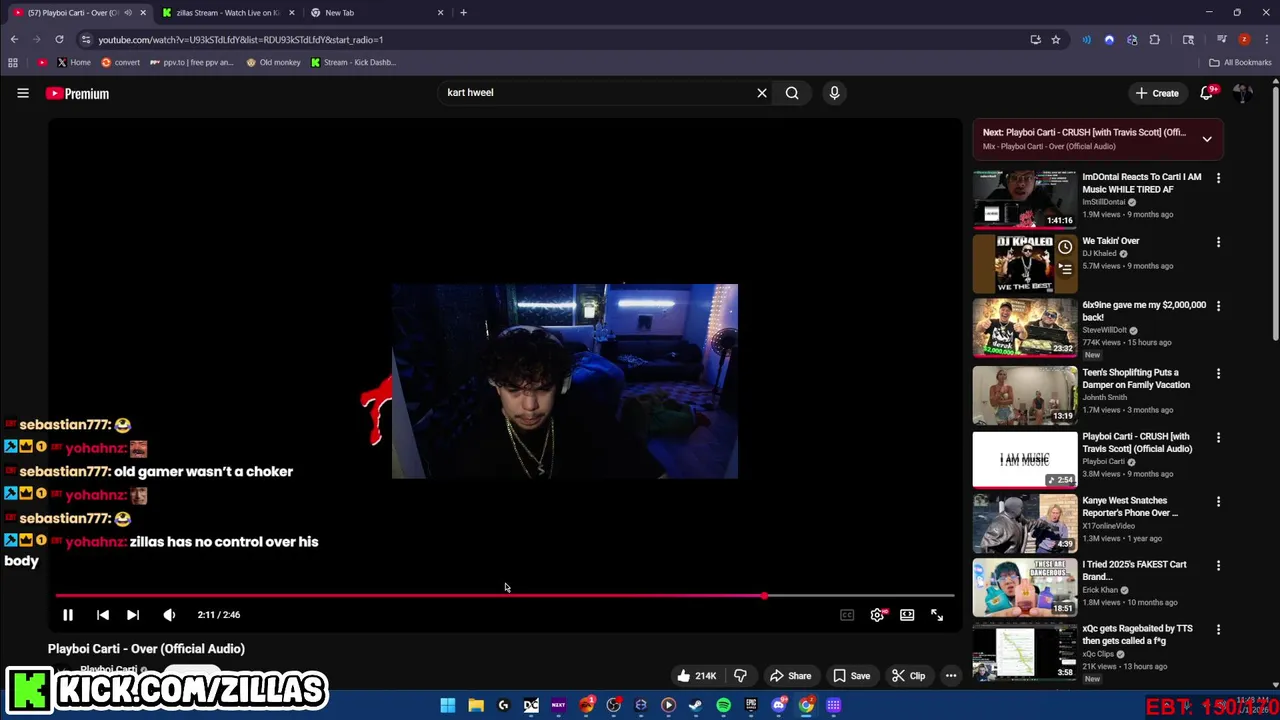Open the player settings gear
This screenshot has height=720, width=1280.
click(877, 615)
